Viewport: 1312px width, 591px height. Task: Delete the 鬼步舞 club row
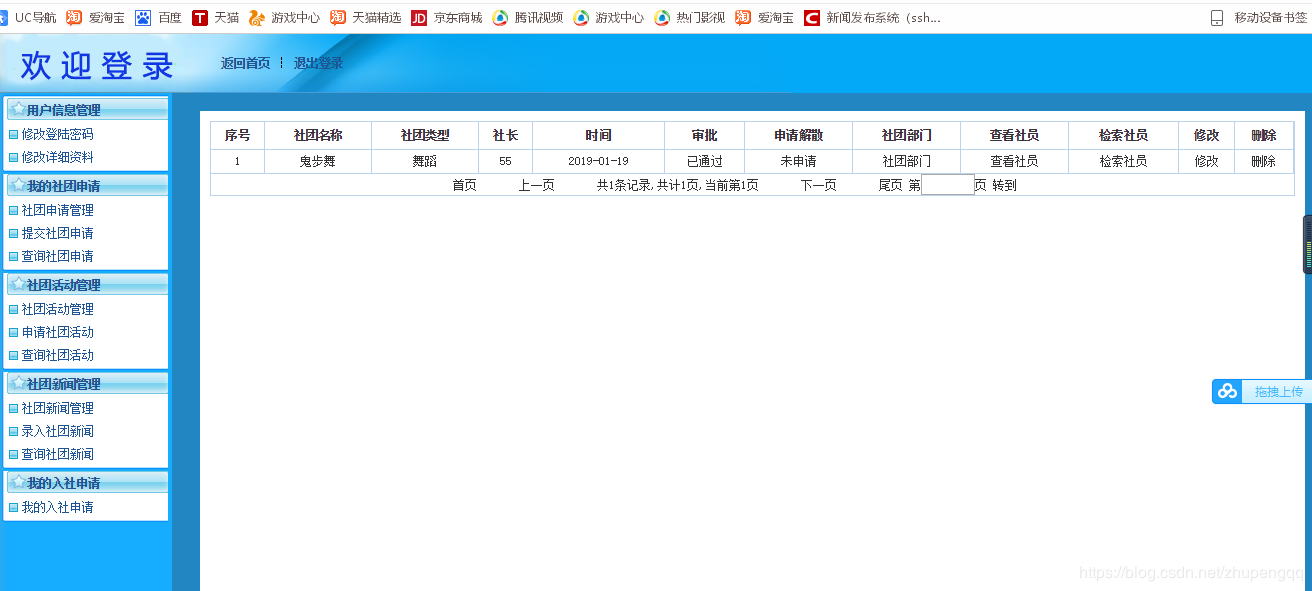click(1263, 161)
